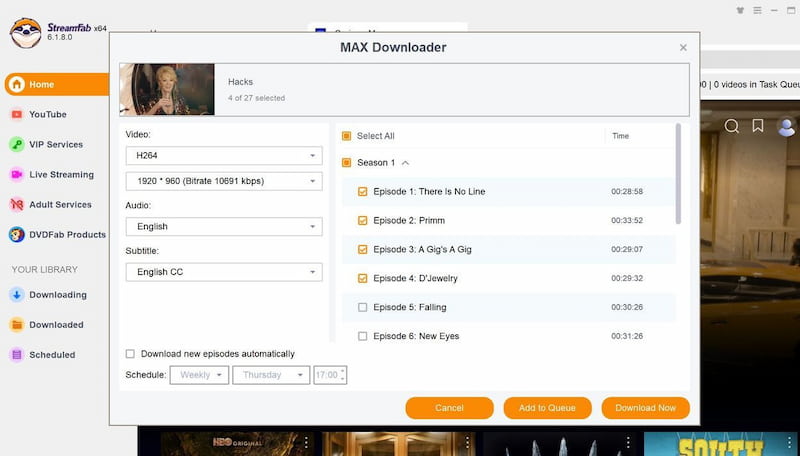Viewport: 800px width, 456px height.
Task: Open the Downloaded folder icon
Action: point(17,325)
